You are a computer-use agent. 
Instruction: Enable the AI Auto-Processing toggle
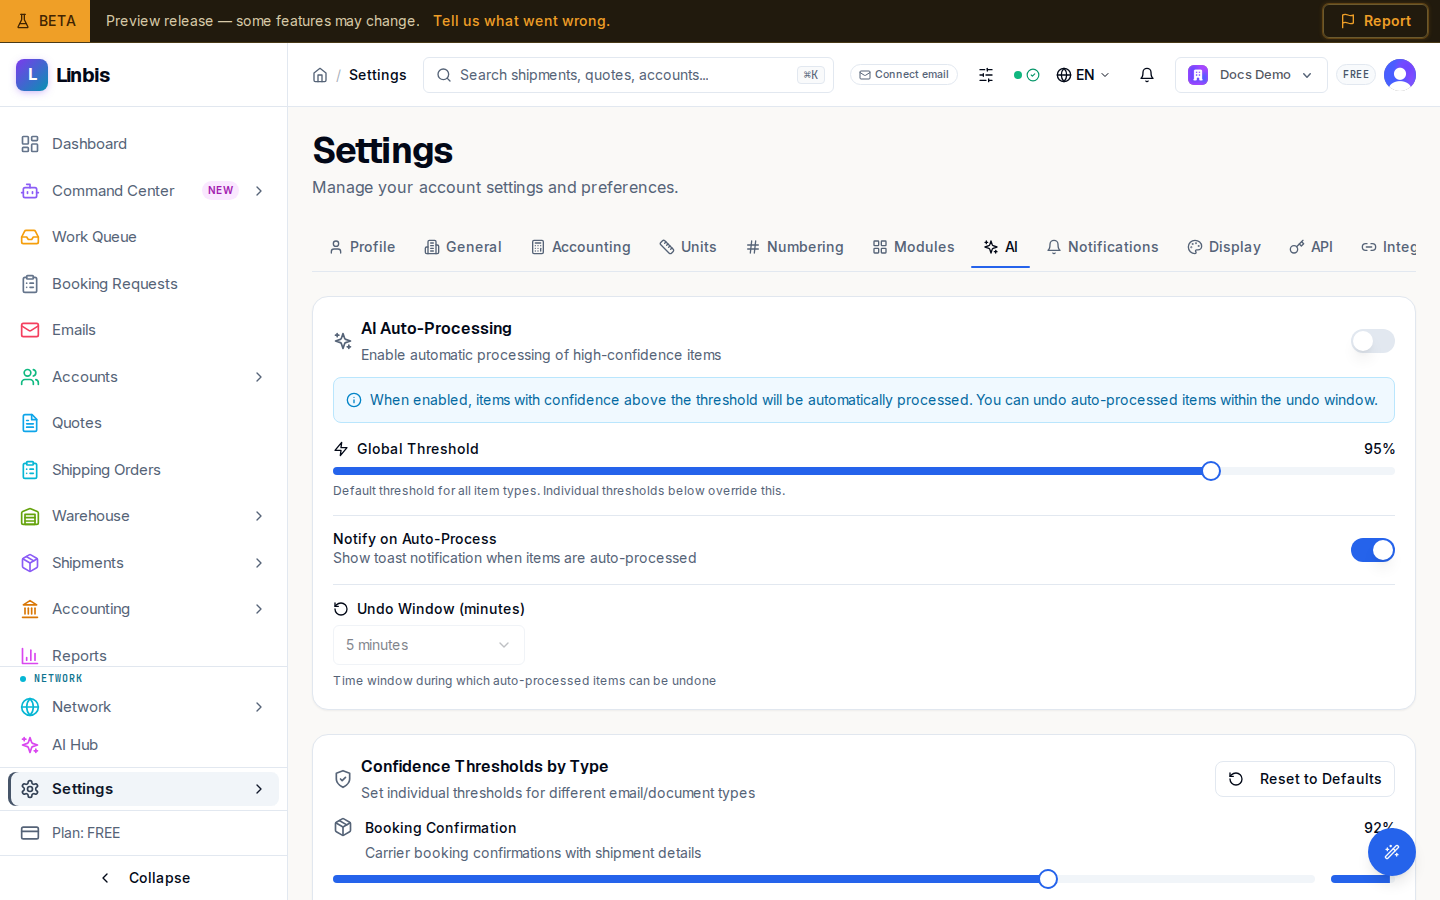click(1372, 341)
